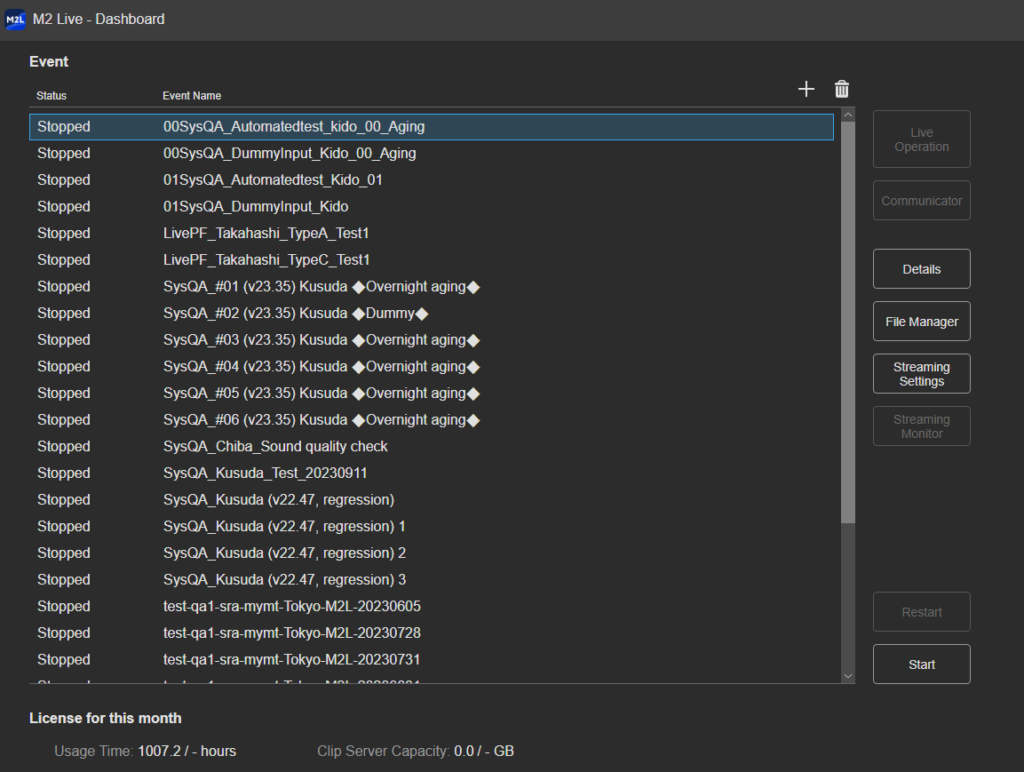Screen dimensions: 1024x772
Task: Click scroll up arrow in event list
Action: [848, 116]
